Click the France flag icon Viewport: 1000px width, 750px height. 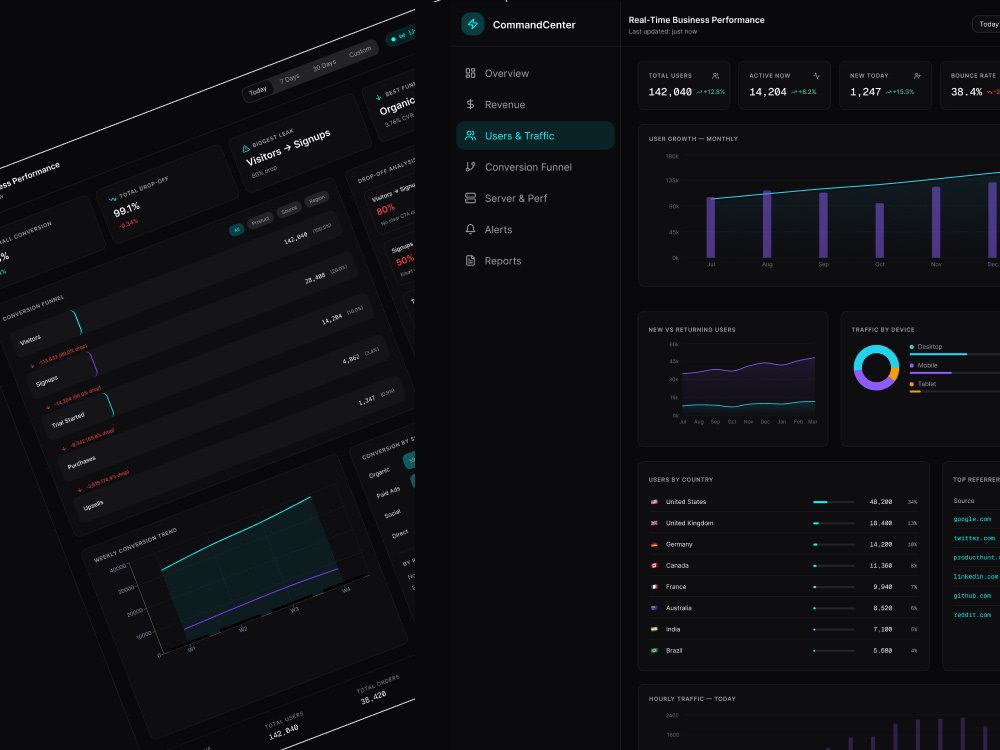[654, 587]
